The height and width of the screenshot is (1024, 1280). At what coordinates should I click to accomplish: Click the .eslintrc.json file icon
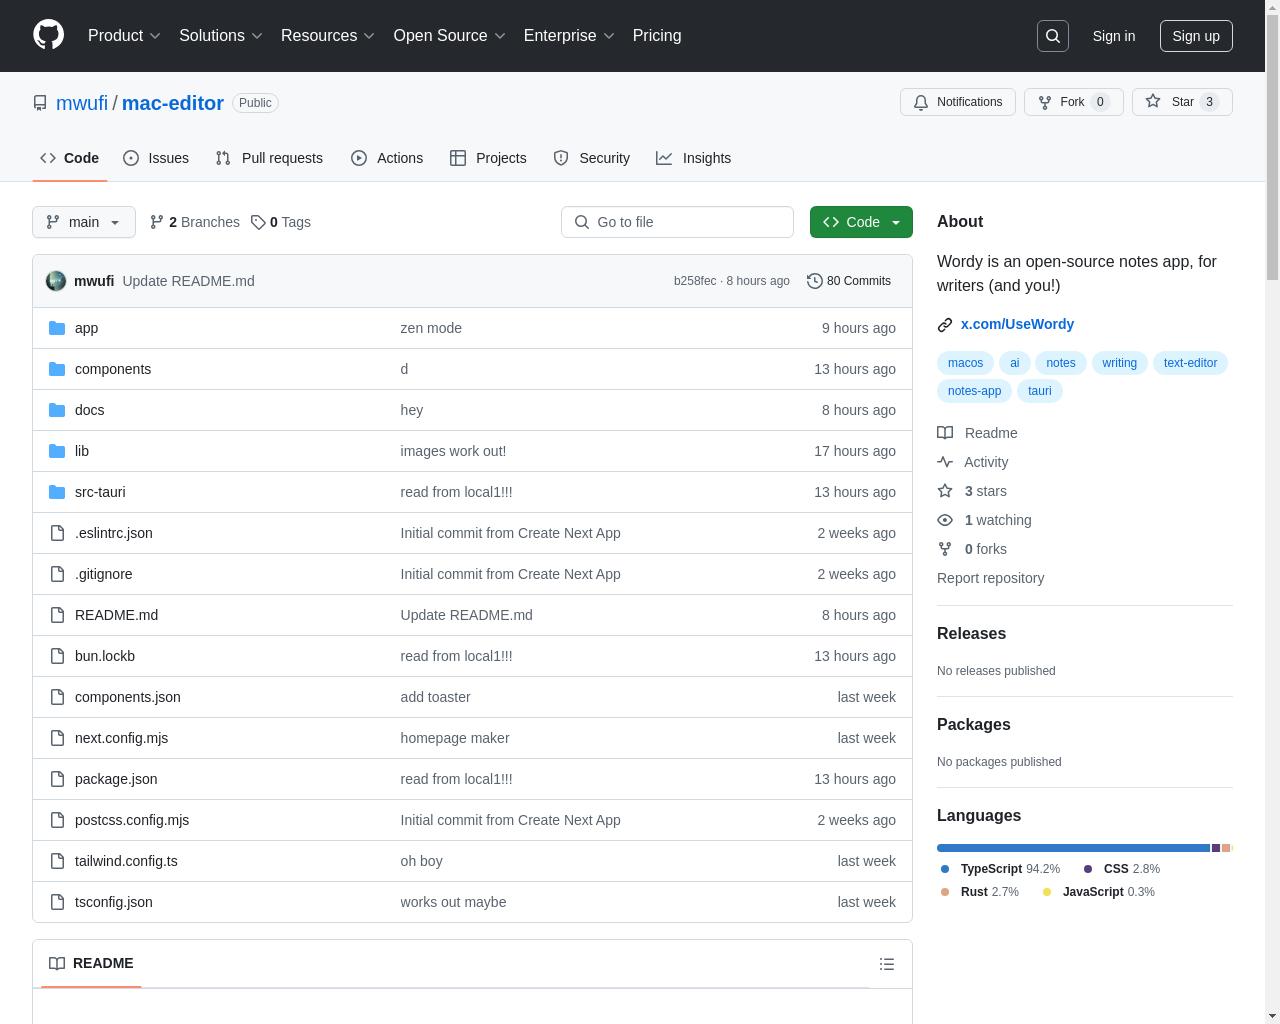pos(57,533)
